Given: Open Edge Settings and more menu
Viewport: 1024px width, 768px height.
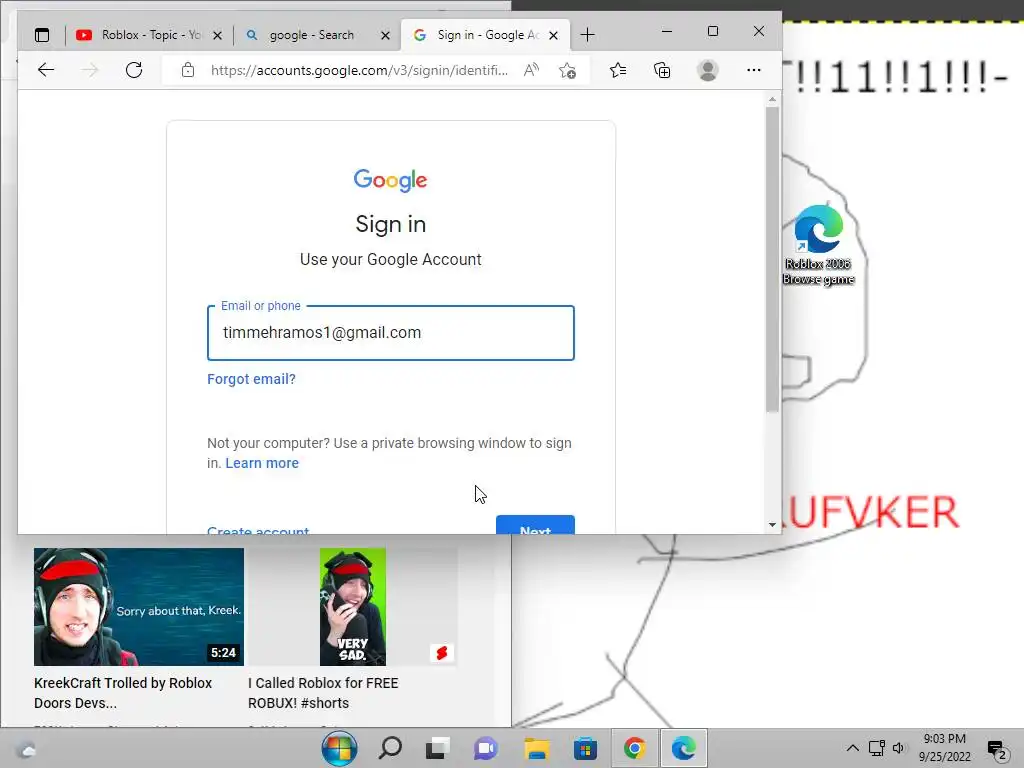Looking at the screenshot, I should click(754, 70).
